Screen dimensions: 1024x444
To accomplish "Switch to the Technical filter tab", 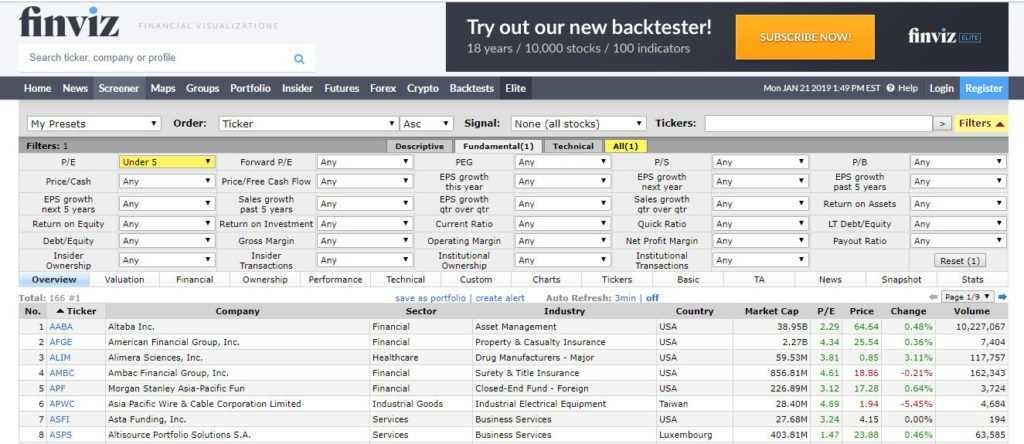I will tap(573, 146).
